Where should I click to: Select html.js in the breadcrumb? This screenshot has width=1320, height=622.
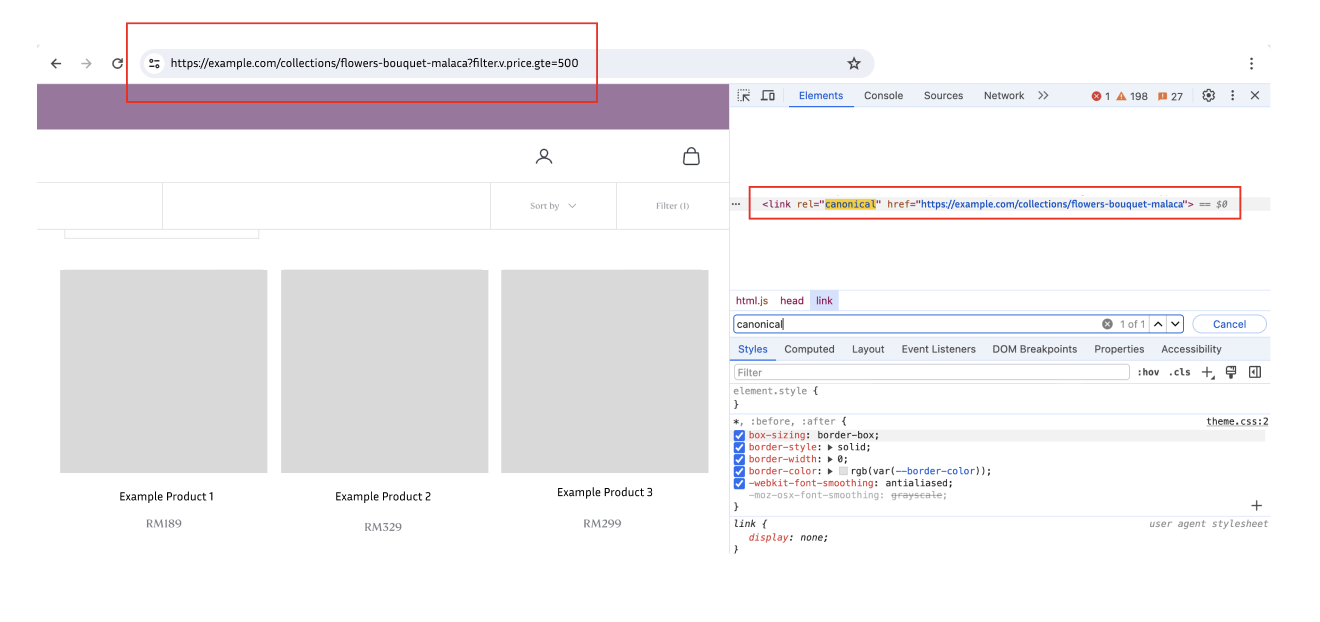pyautogui.click(x=752, y=301)
